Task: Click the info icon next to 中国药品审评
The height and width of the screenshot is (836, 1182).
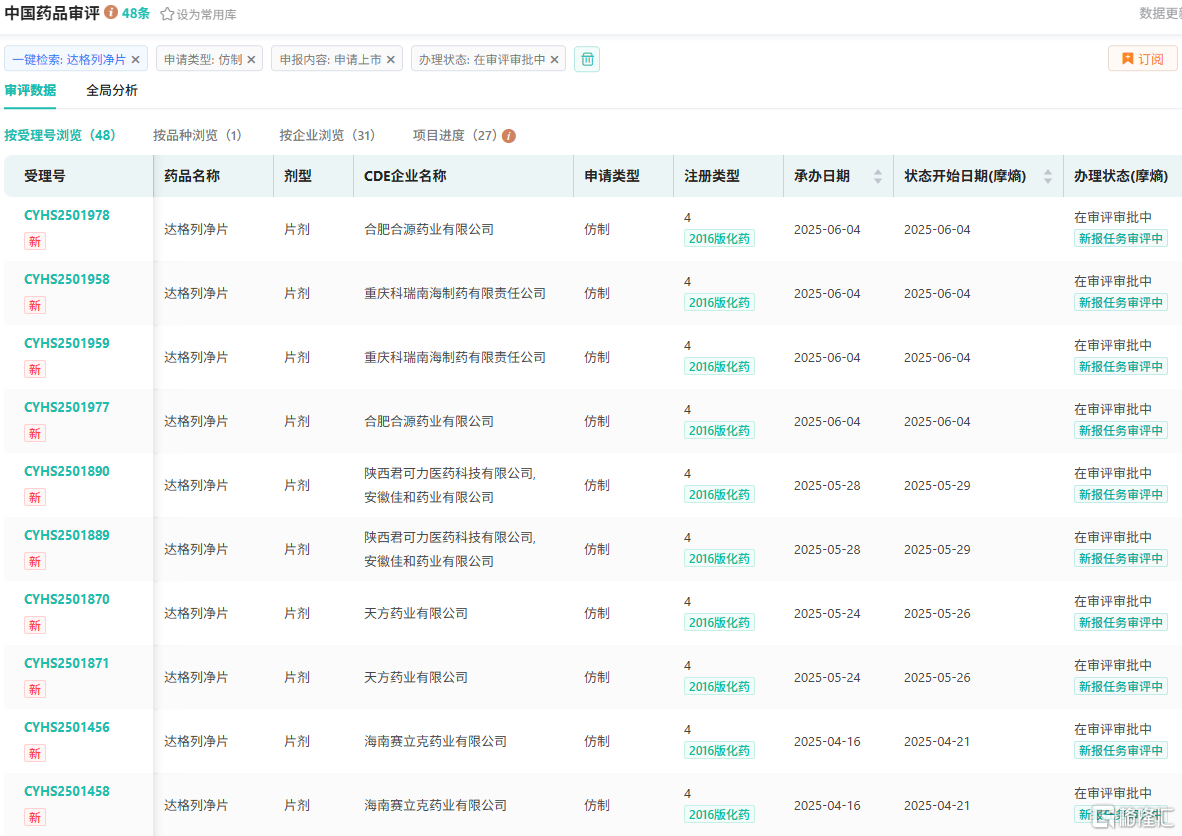Action: (111, 12)
